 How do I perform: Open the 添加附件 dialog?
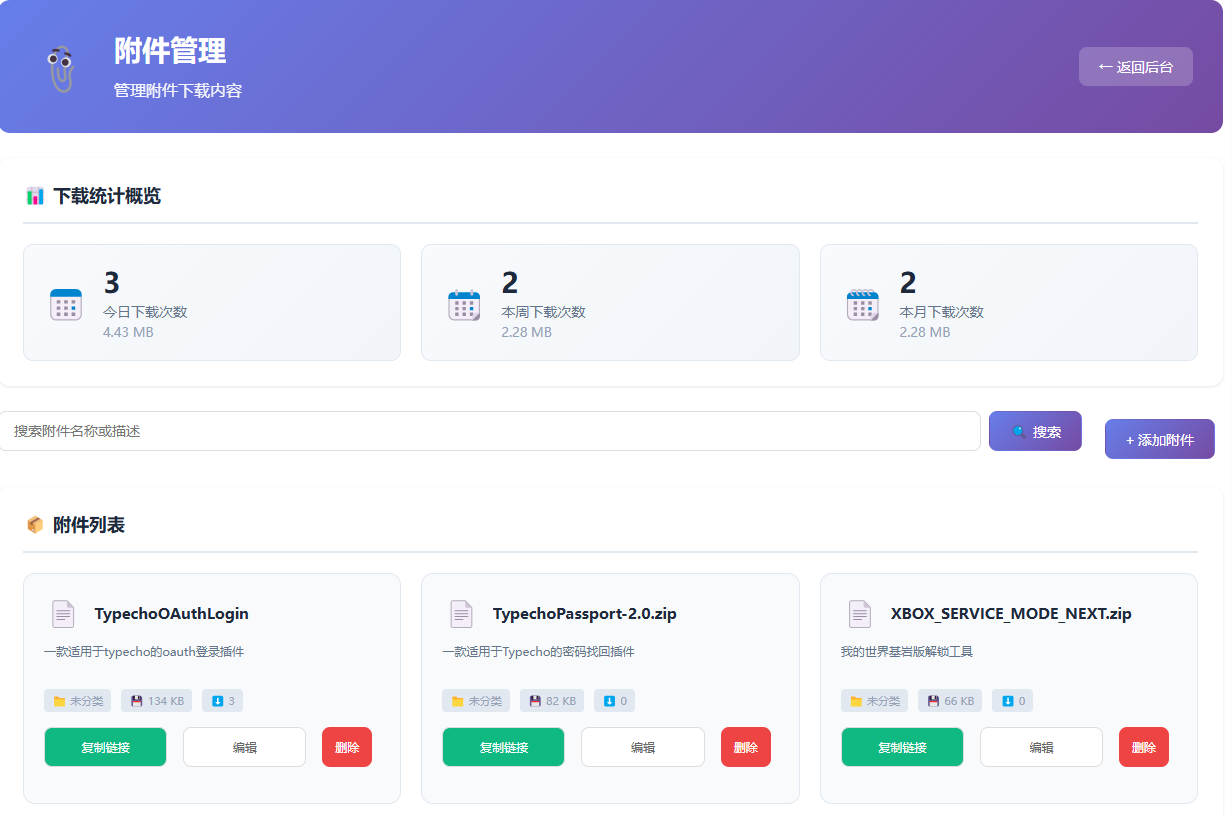coord(1159,439)
